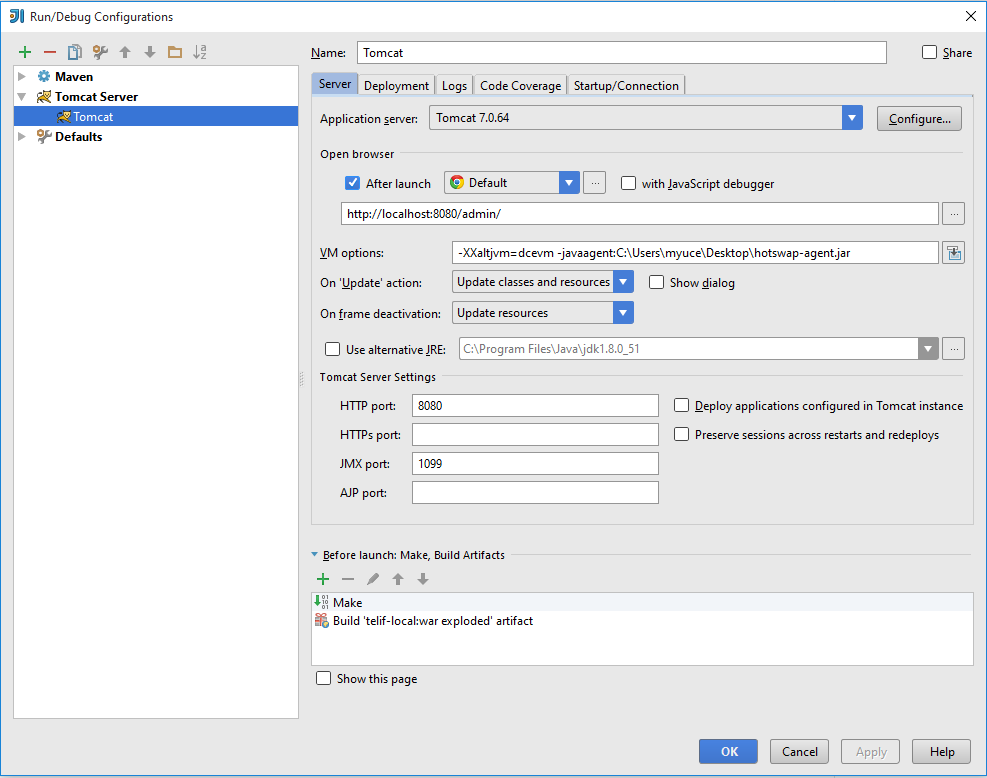
Task: Remove selected before launch task
Action: pos(348,579)
